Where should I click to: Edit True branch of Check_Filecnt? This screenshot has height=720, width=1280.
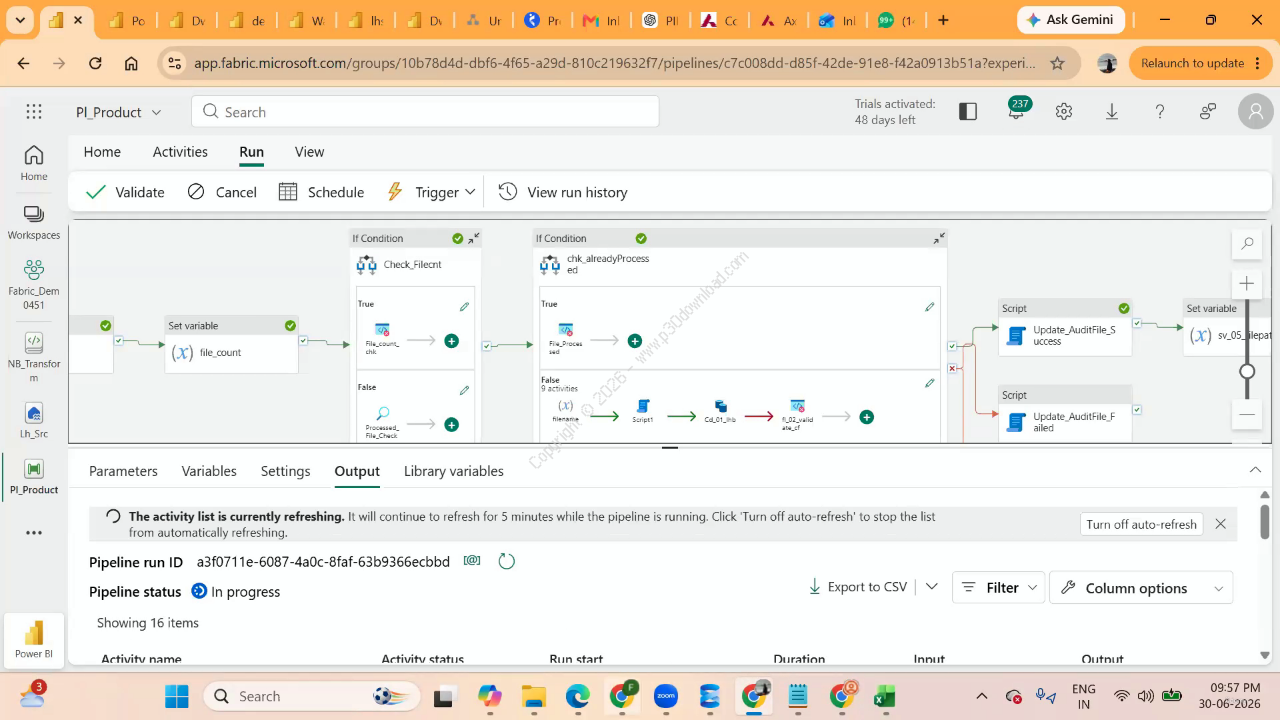[464, 307]
